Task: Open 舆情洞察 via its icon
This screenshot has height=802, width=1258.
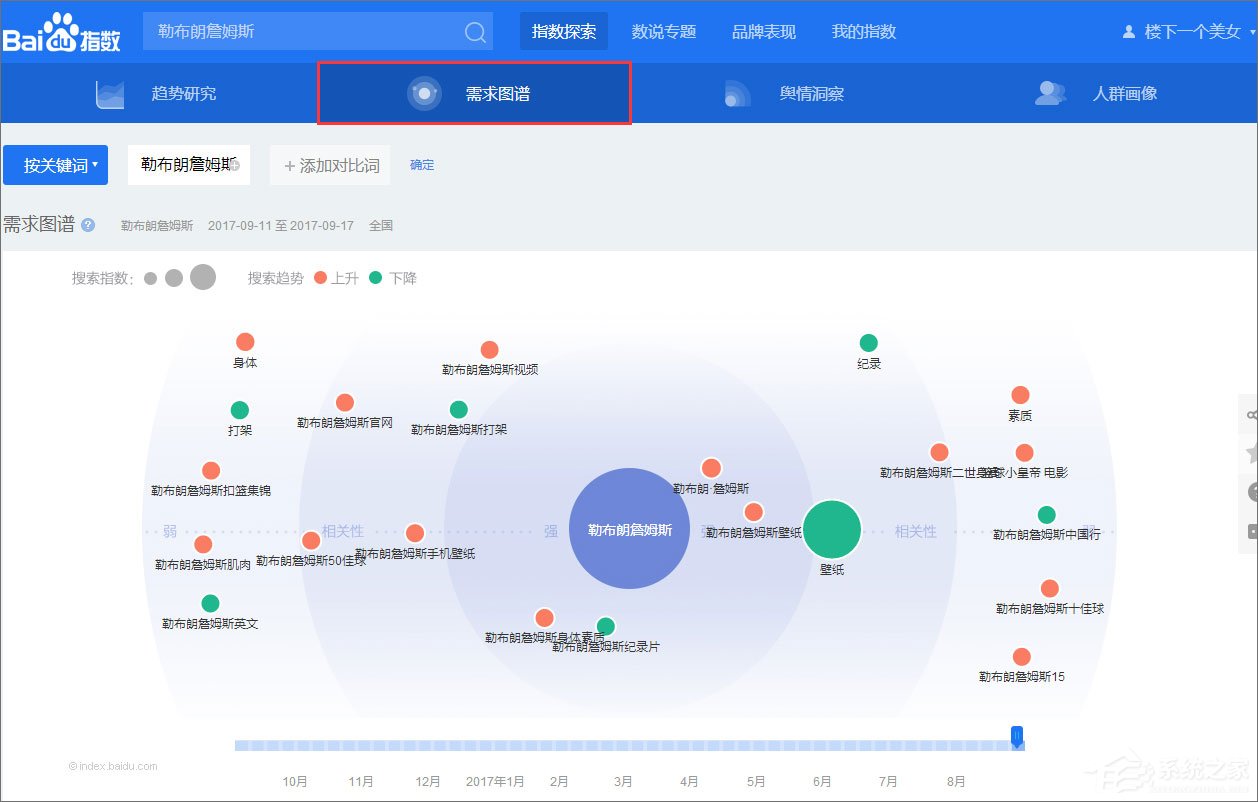Action: pyautogui.click(x=737, y=93)
